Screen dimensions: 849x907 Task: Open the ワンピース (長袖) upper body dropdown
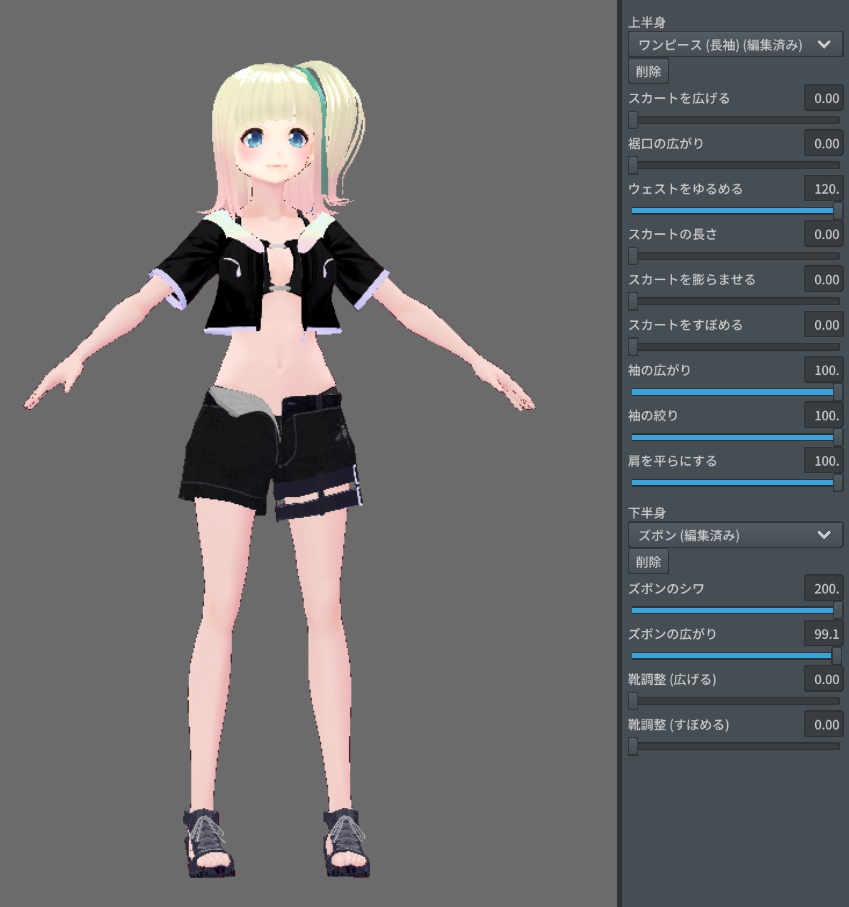click(734, 44)
